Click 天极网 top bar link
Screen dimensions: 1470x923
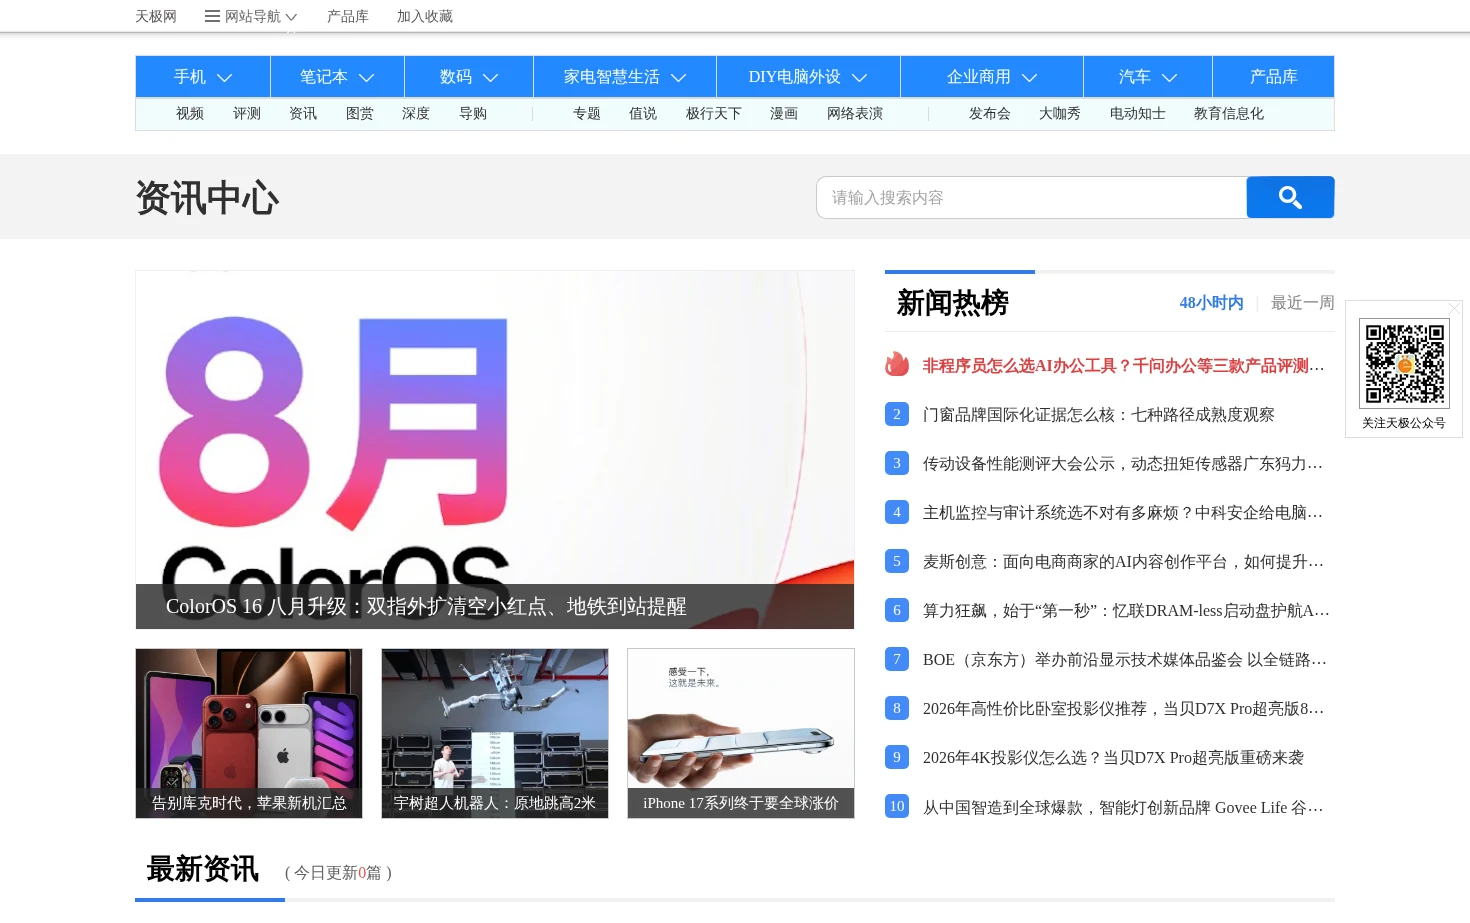tap(156, 16)
